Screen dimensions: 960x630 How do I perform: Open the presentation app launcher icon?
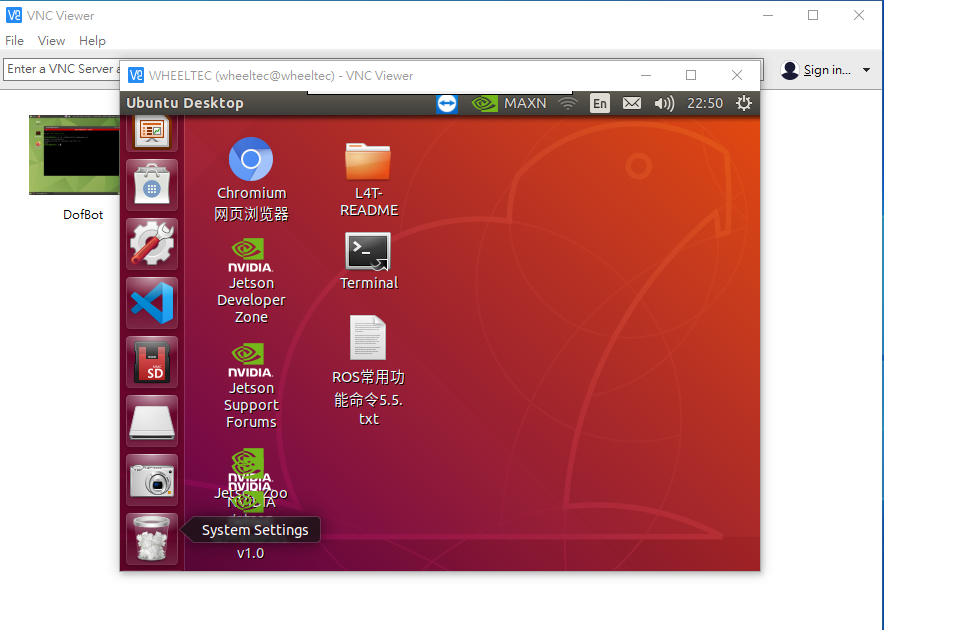point(152,133)
